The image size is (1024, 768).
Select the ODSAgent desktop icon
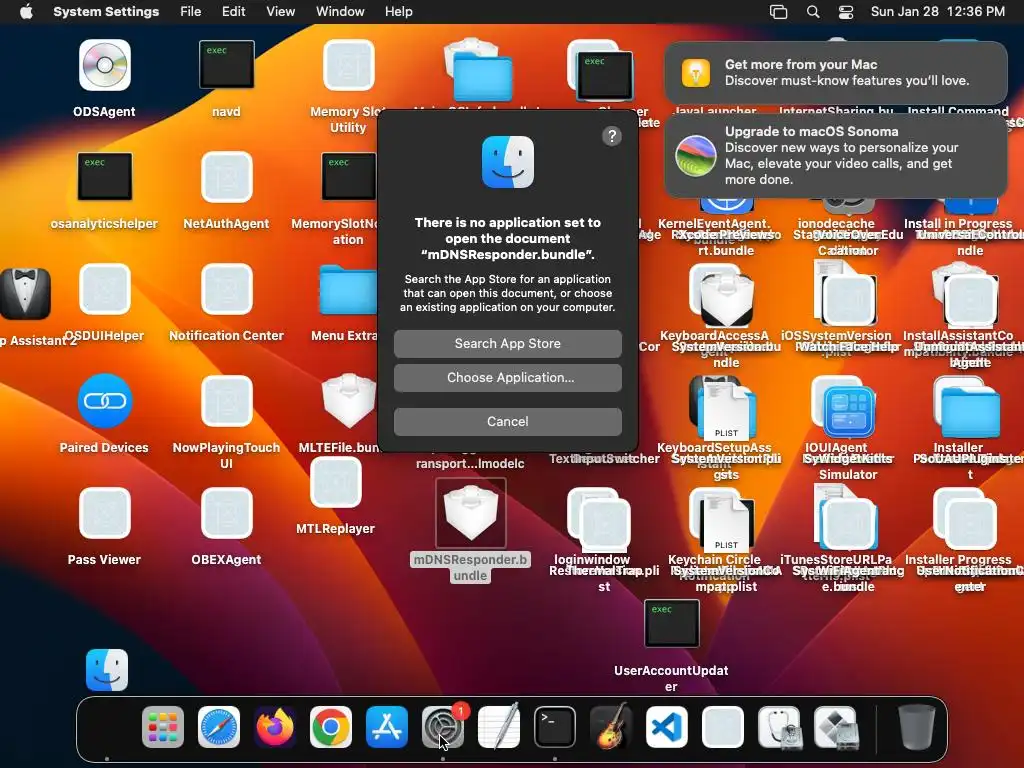click(x=104, y=65)
